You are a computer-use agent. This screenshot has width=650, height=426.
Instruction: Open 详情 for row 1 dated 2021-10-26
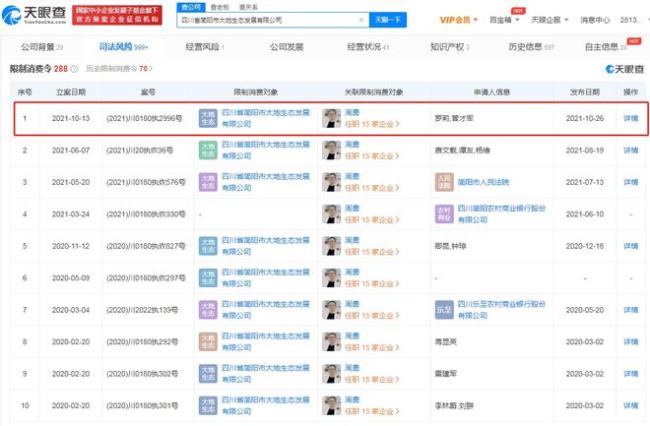pyautogui.click(x=631, y=119)
